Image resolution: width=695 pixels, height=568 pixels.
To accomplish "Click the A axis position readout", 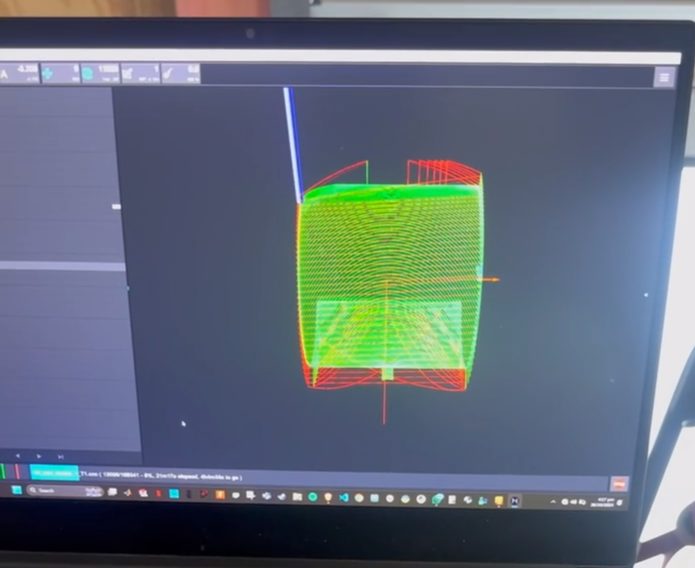I will (20, 73).
